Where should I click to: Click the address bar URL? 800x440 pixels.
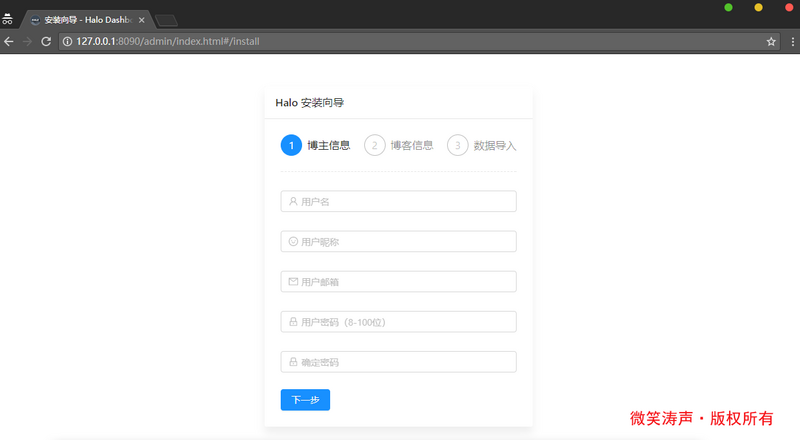pyautogui.click(x=168, y=41)
